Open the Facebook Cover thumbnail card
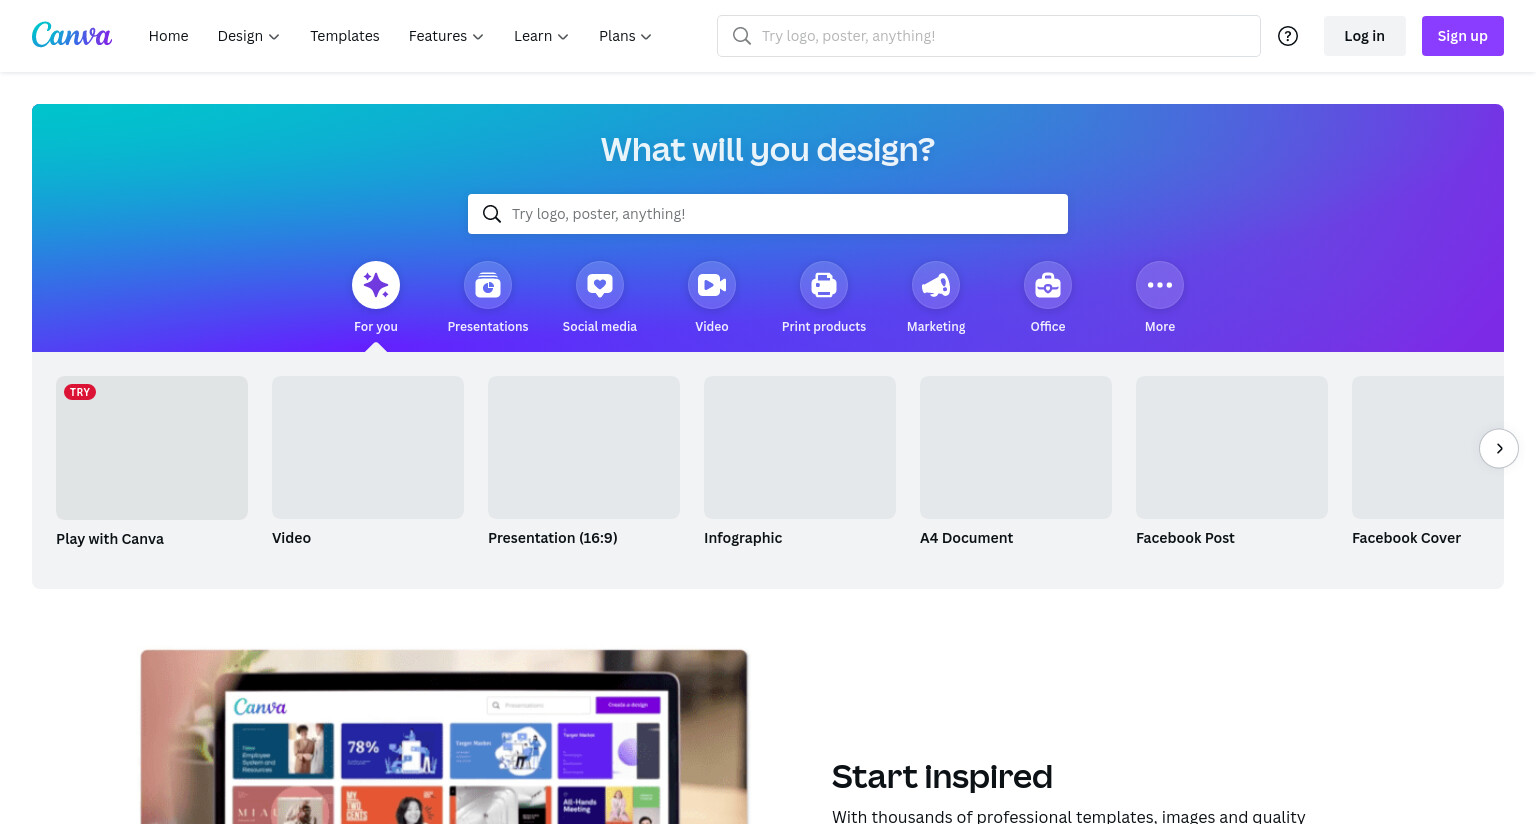The height and width of the screenshot is (824, 1536). pyautogui.click(x=1428, y=447)
